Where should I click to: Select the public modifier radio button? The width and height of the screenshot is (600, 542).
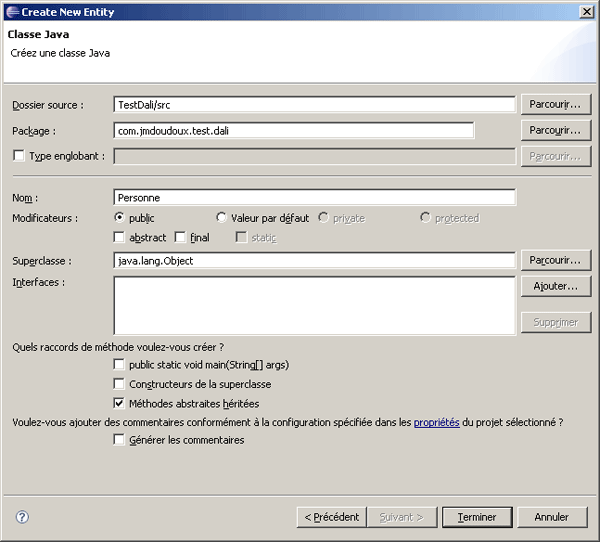tap(120, 217)
